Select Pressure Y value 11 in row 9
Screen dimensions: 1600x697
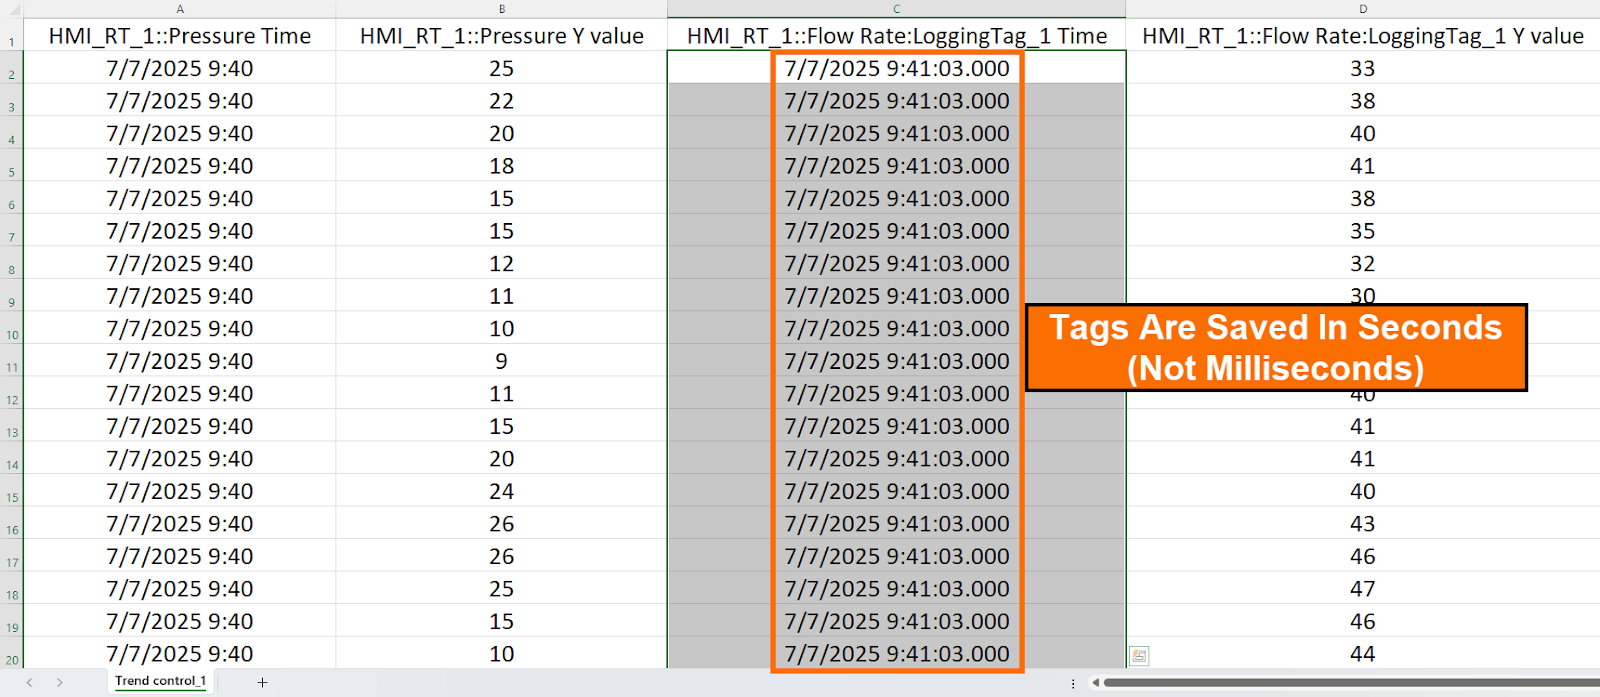click(x=501, y=296)
